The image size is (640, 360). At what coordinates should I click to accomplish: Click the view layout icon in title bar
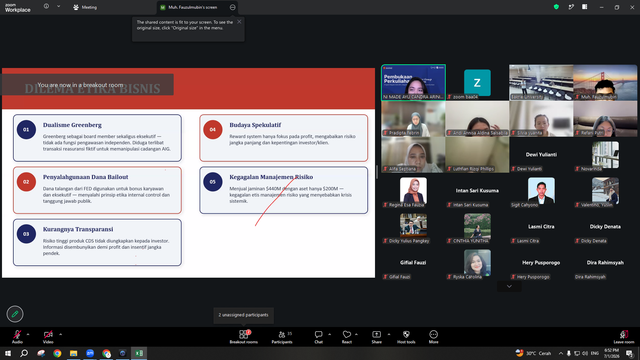point(584,7)
